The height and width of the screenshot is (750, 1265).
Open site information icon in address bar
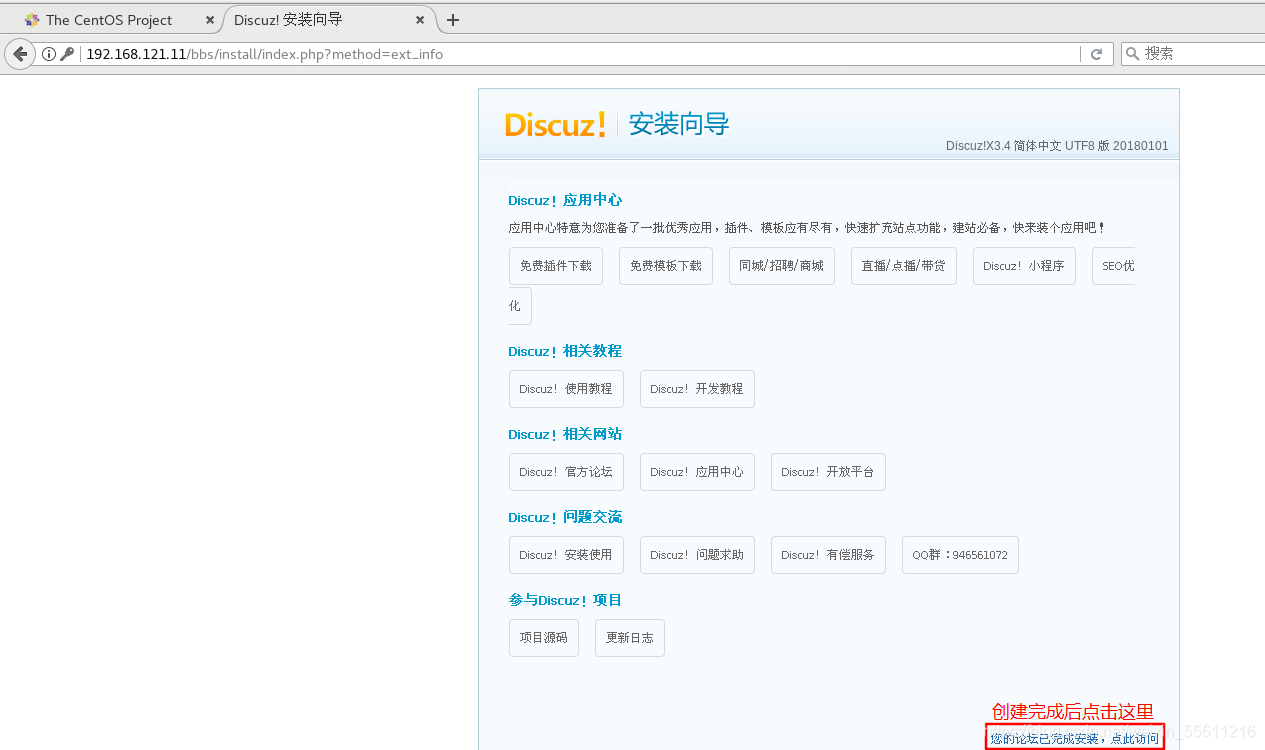[48, 54]
